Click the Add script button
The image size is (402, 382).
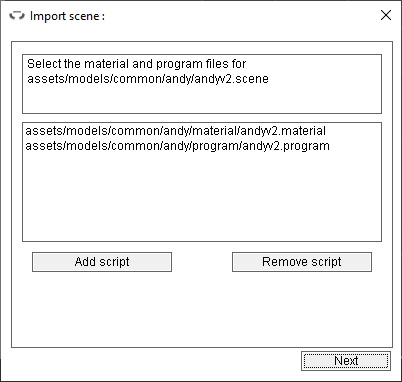(102, 262)
